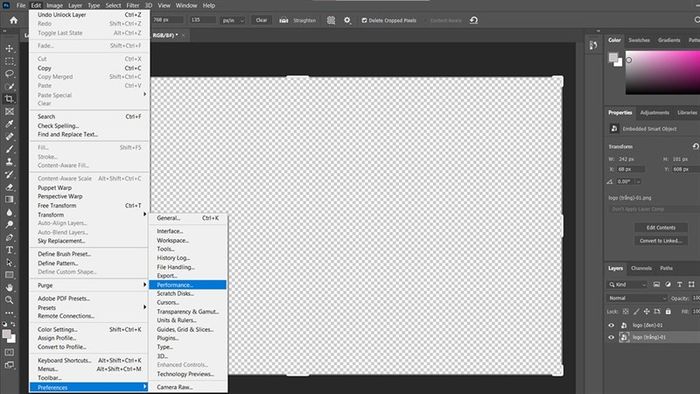700x394 pixels.
Task: Pick a color in the Color panel field
Action: tap(662, 72)
